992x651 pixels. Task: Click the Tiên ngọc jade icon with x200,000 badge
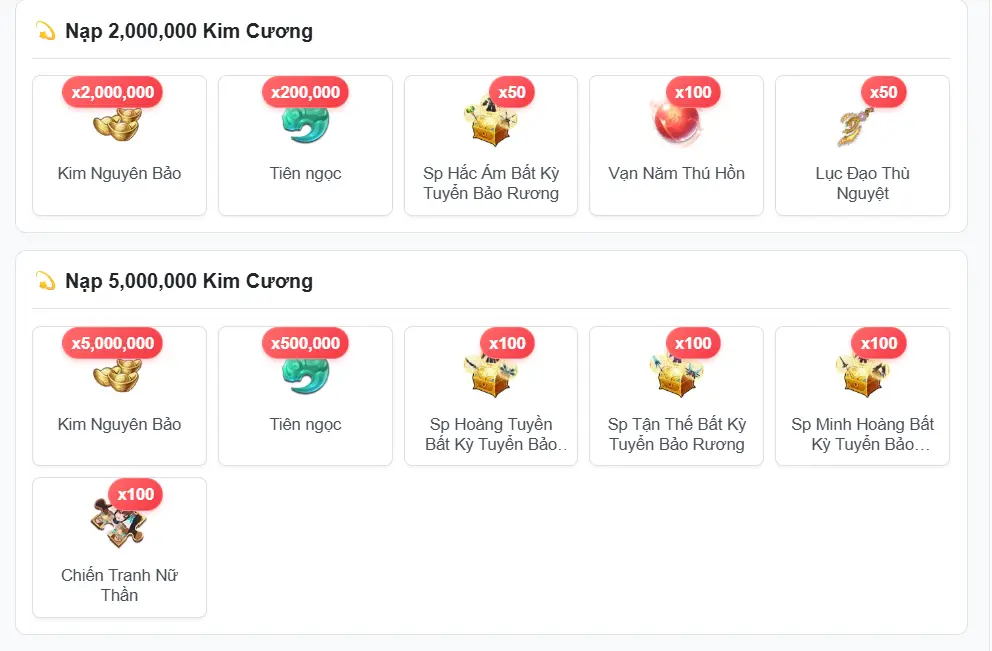coord(306,124)
